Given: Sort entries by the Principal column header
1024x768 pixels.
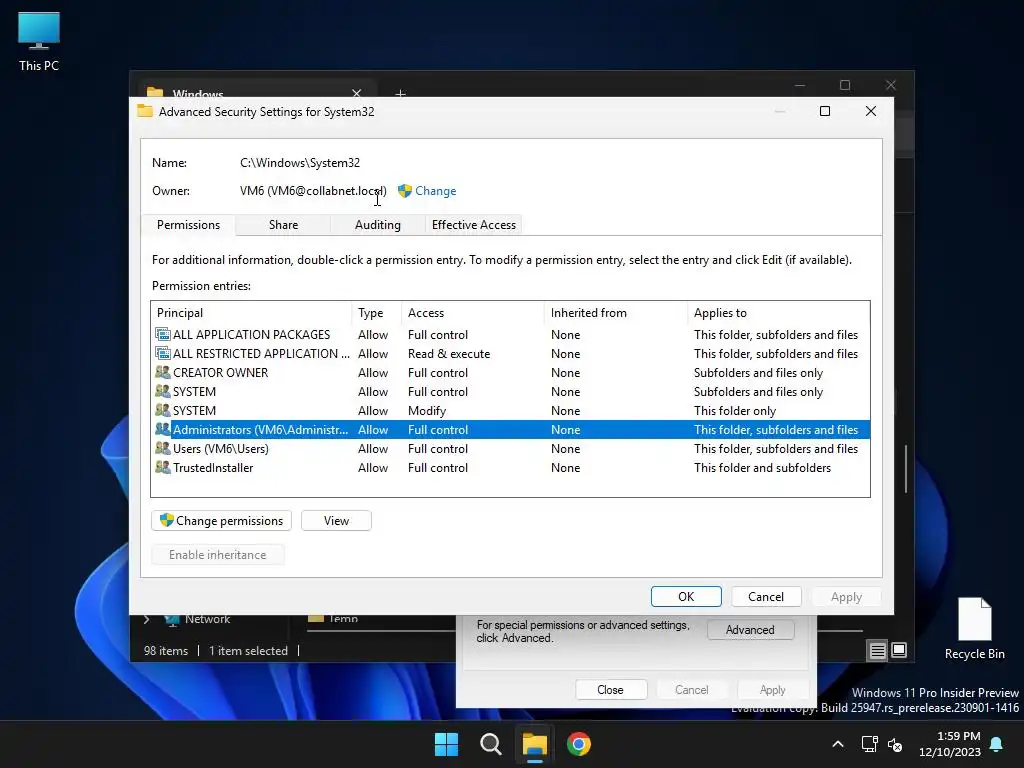Looking at the screenshot, I should (x=253, y=313).
